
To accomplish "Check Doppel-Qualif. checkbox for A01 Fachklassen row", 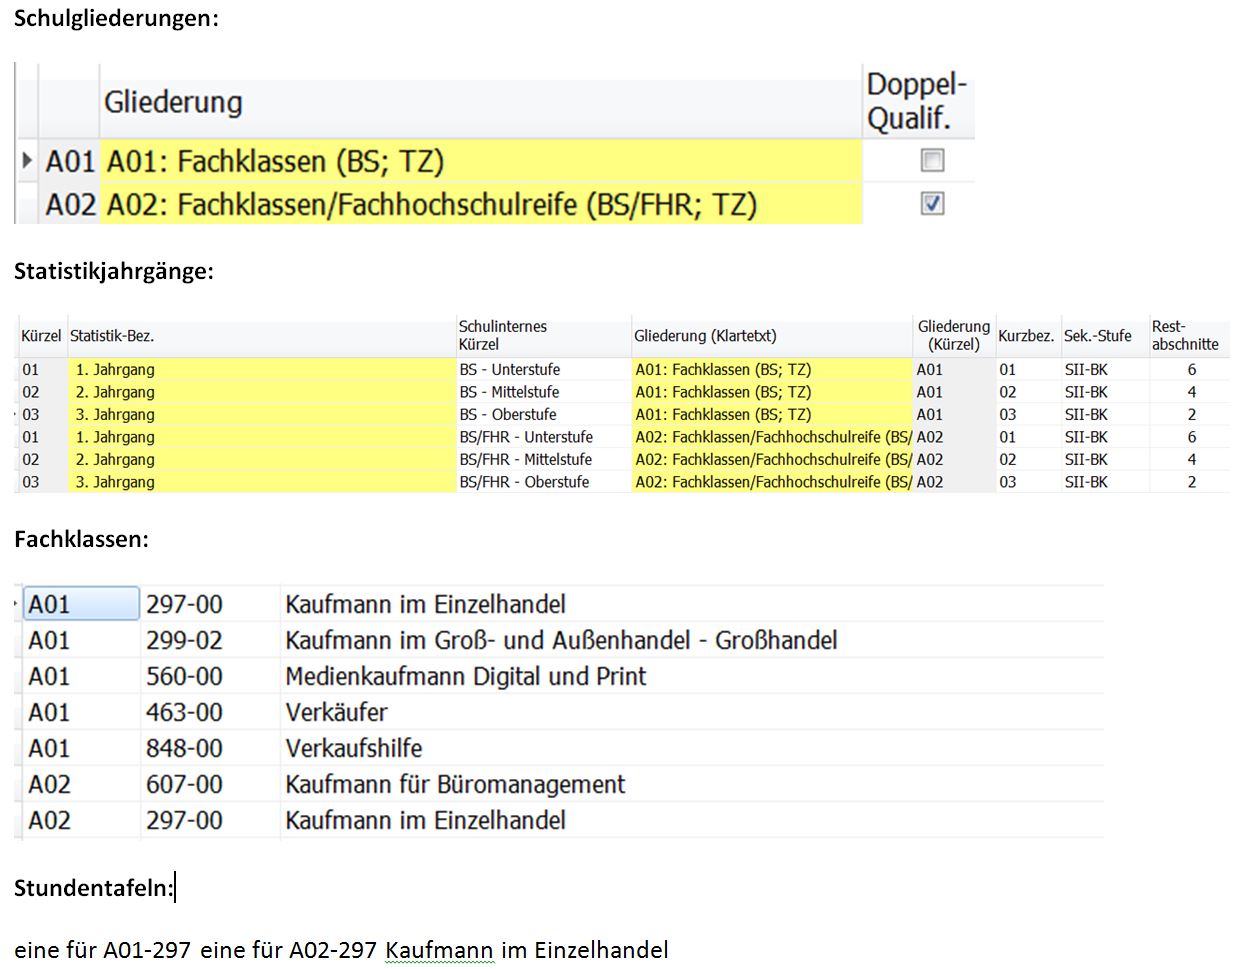I will pos(932,160).
